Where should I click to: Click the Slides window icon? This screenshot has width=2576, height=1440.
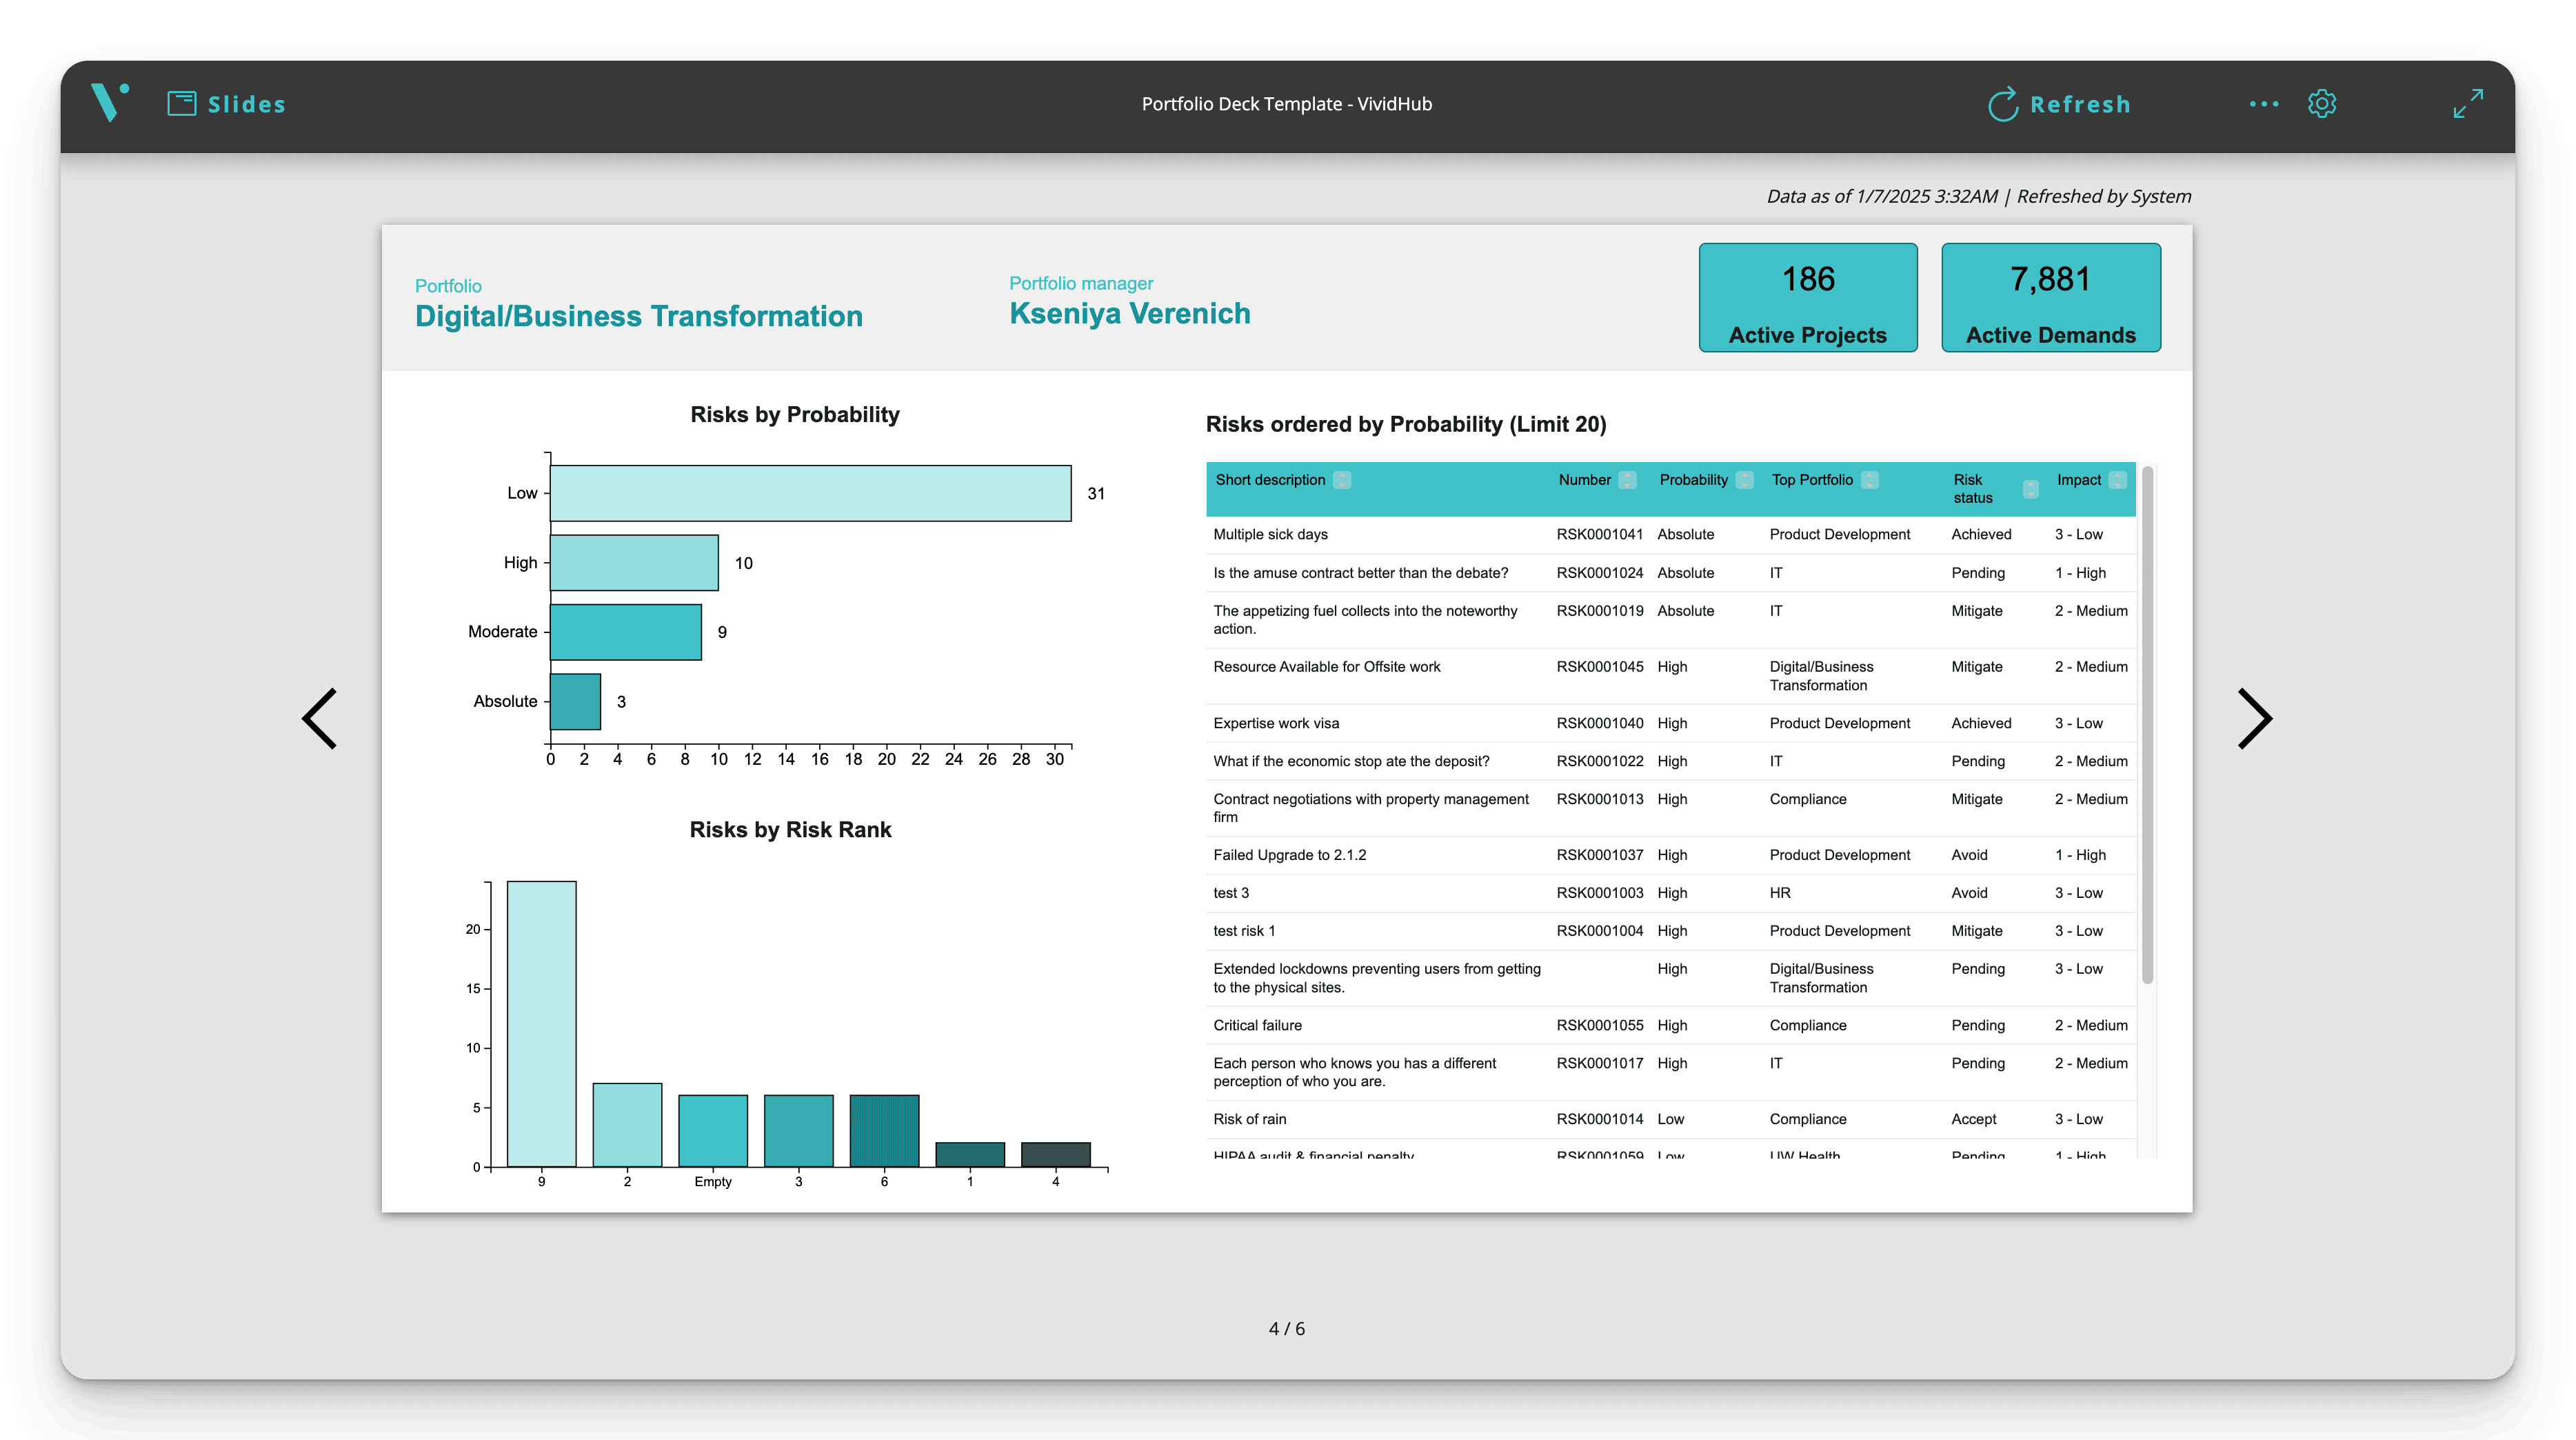[181, 104]
